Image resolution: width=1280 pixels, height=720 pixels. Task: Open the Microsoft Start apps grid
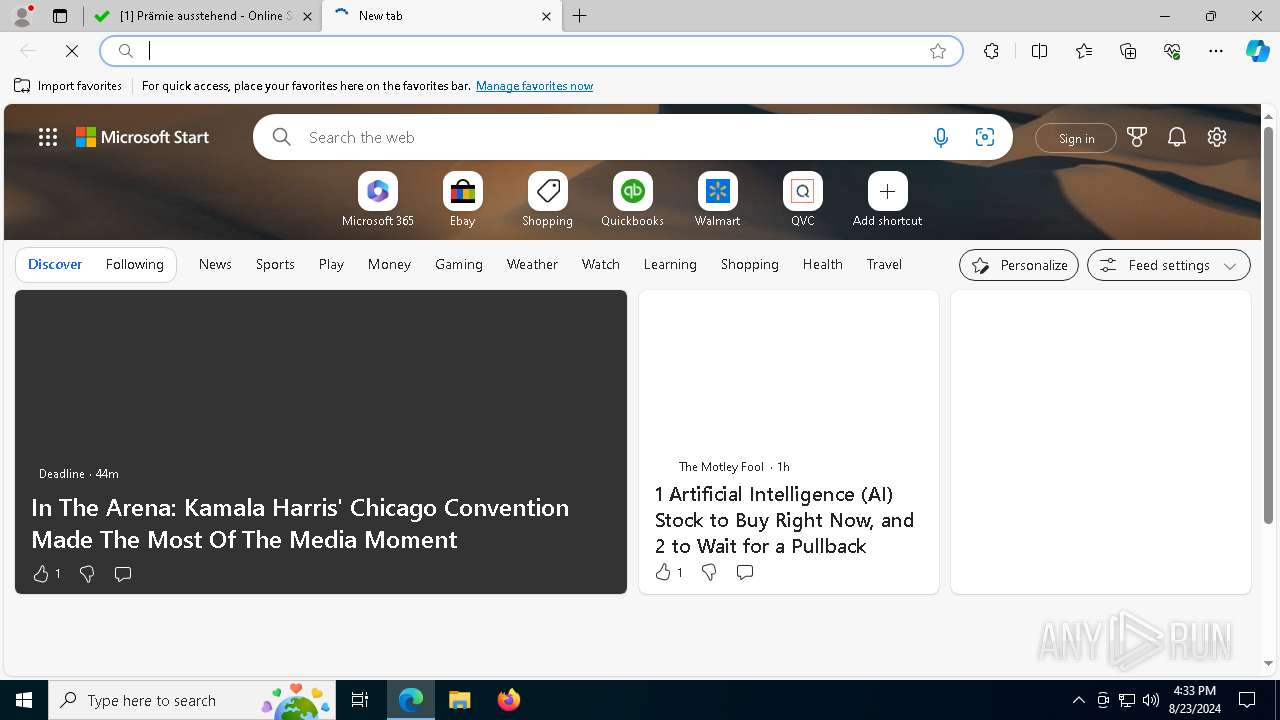pyautogui.click(x=48, y=138)
